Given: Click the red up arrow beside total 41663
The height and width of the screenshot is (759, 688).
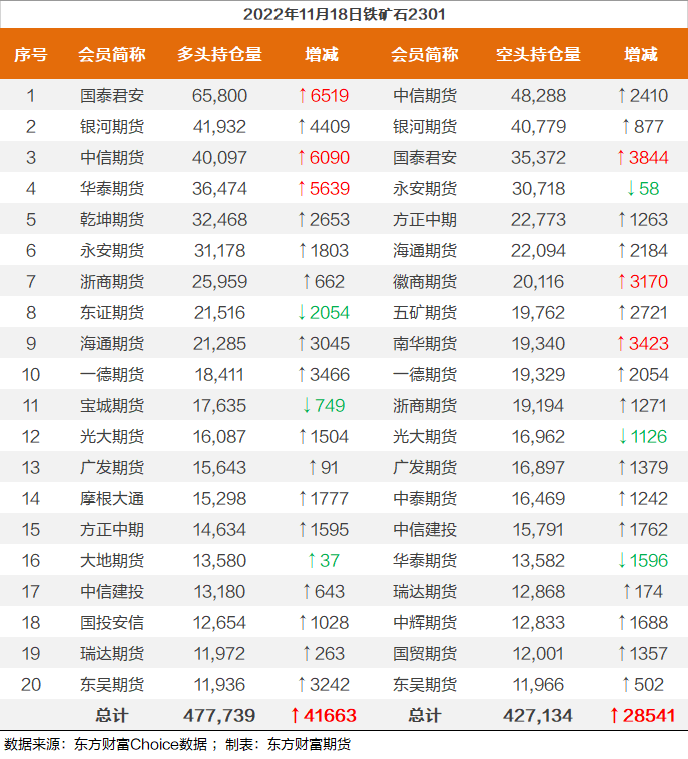Looking at the screenshot, I should tap(295, 716).
